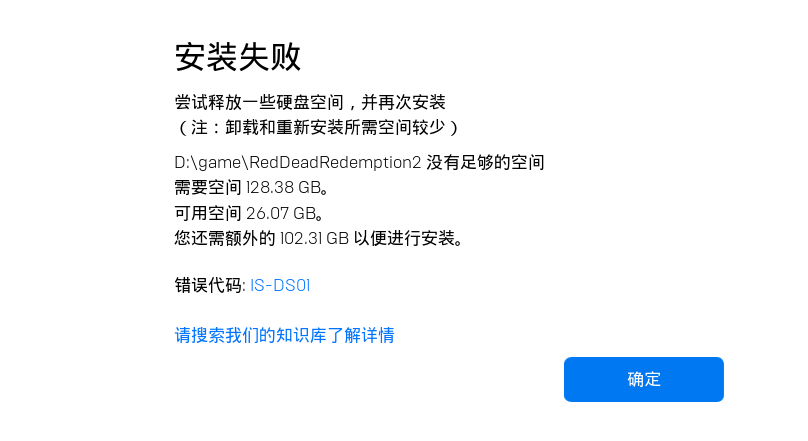Select the 102.31 GB additional space value
The image size is (808, 441).
pyautogui.click(x=314, y=238)
